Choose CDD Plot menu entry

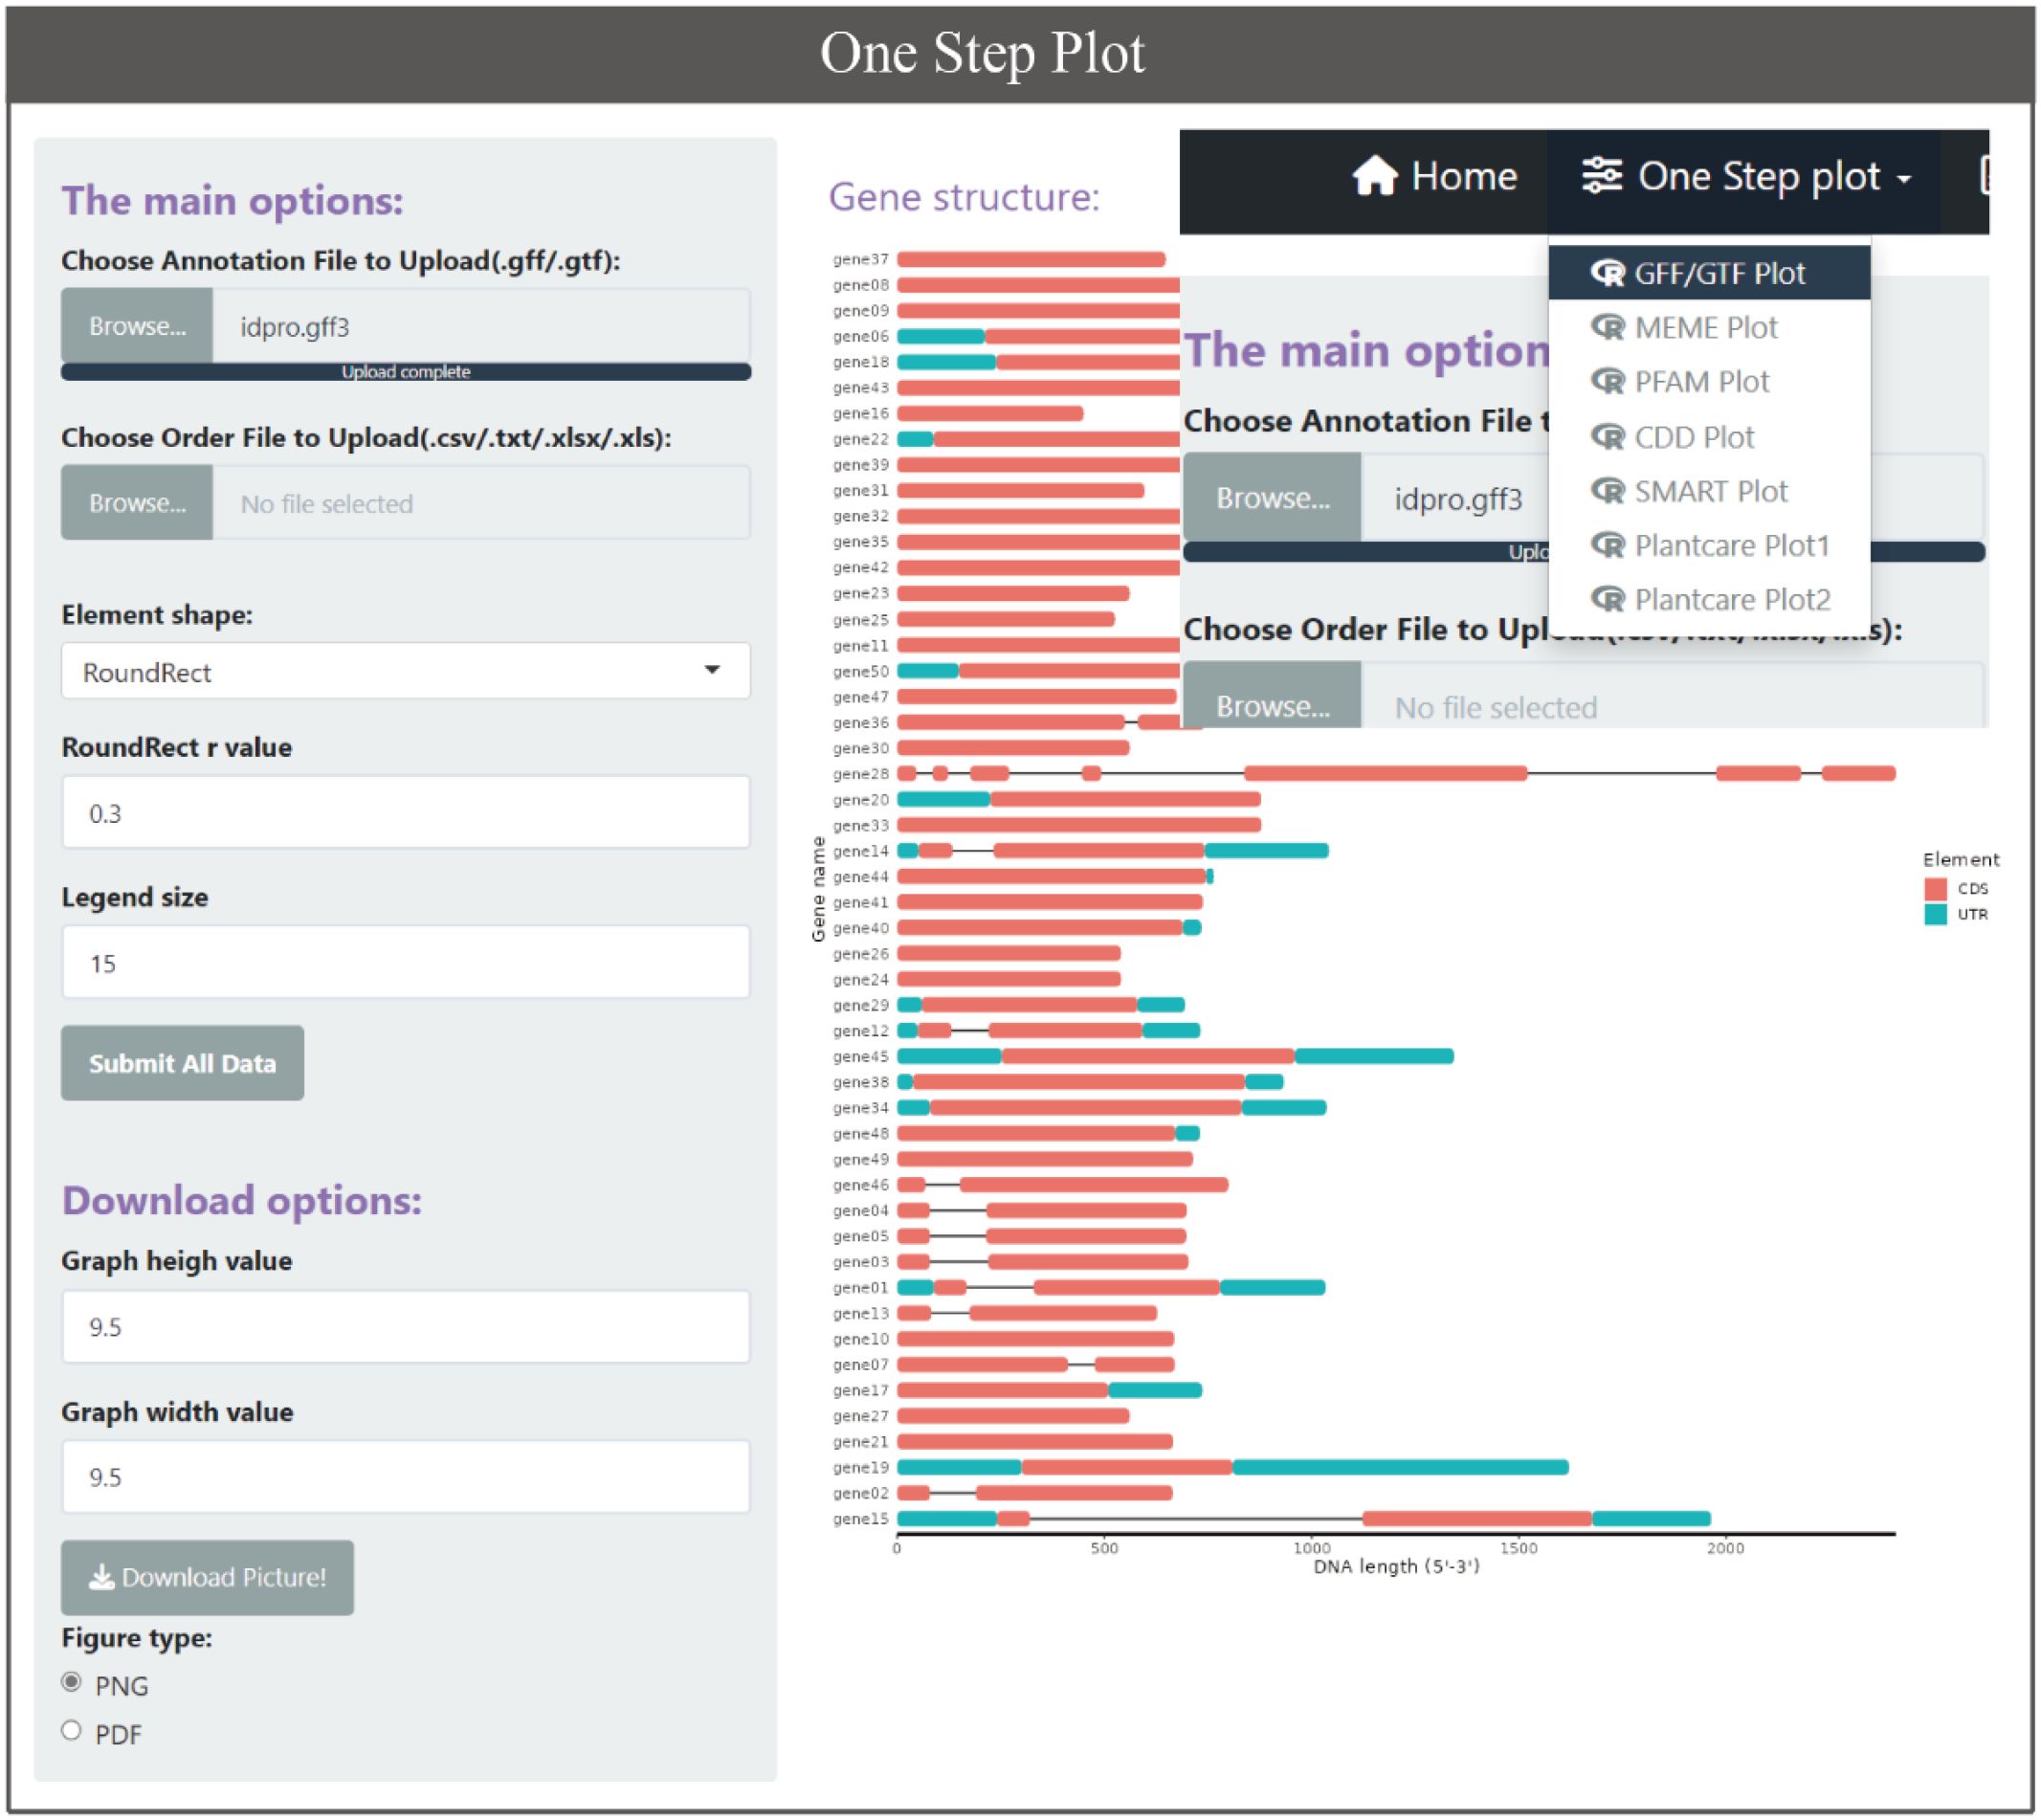1708,437
